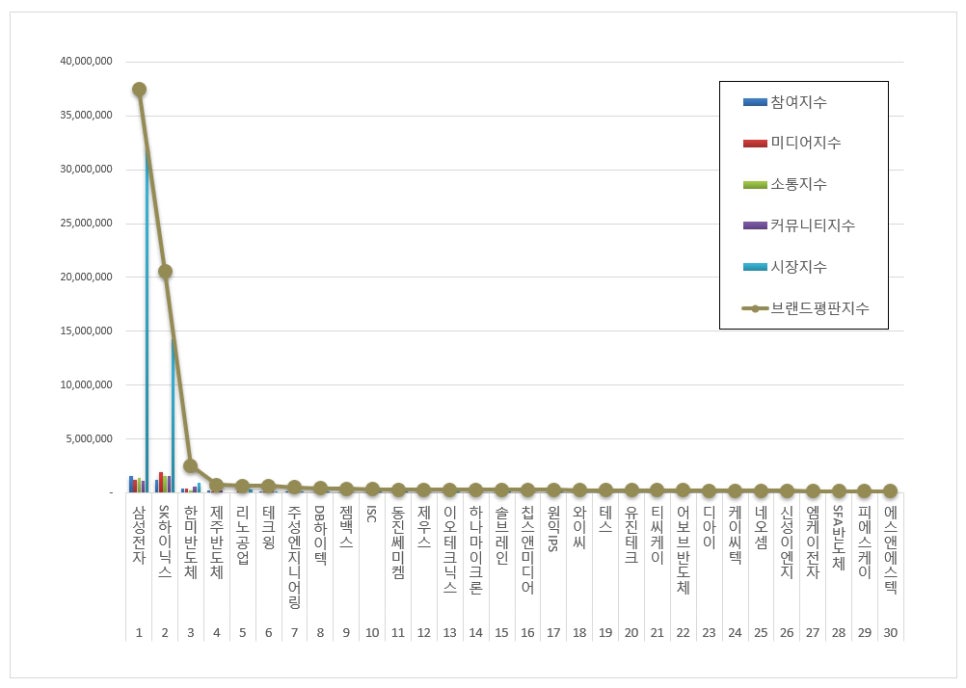Viewport: 966px width, 688px height.
Task: Click the 삼성전자 x-axis category label
Action: point(139,535)
